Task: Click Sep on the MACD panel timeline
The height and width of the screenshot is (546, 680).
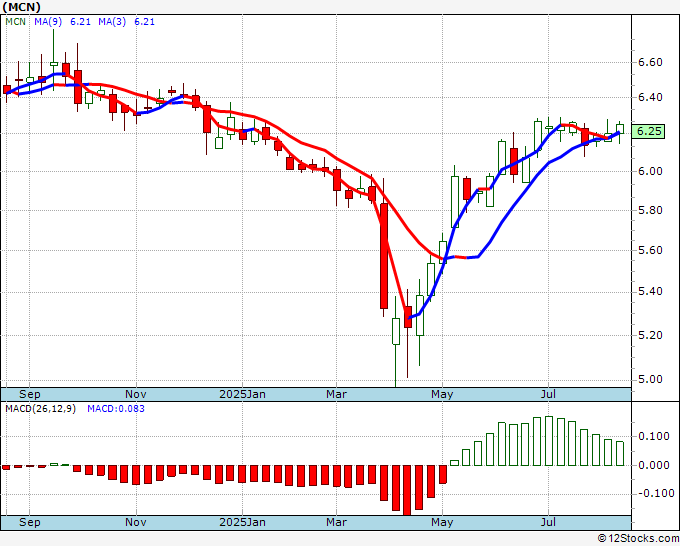Action: 29,522
